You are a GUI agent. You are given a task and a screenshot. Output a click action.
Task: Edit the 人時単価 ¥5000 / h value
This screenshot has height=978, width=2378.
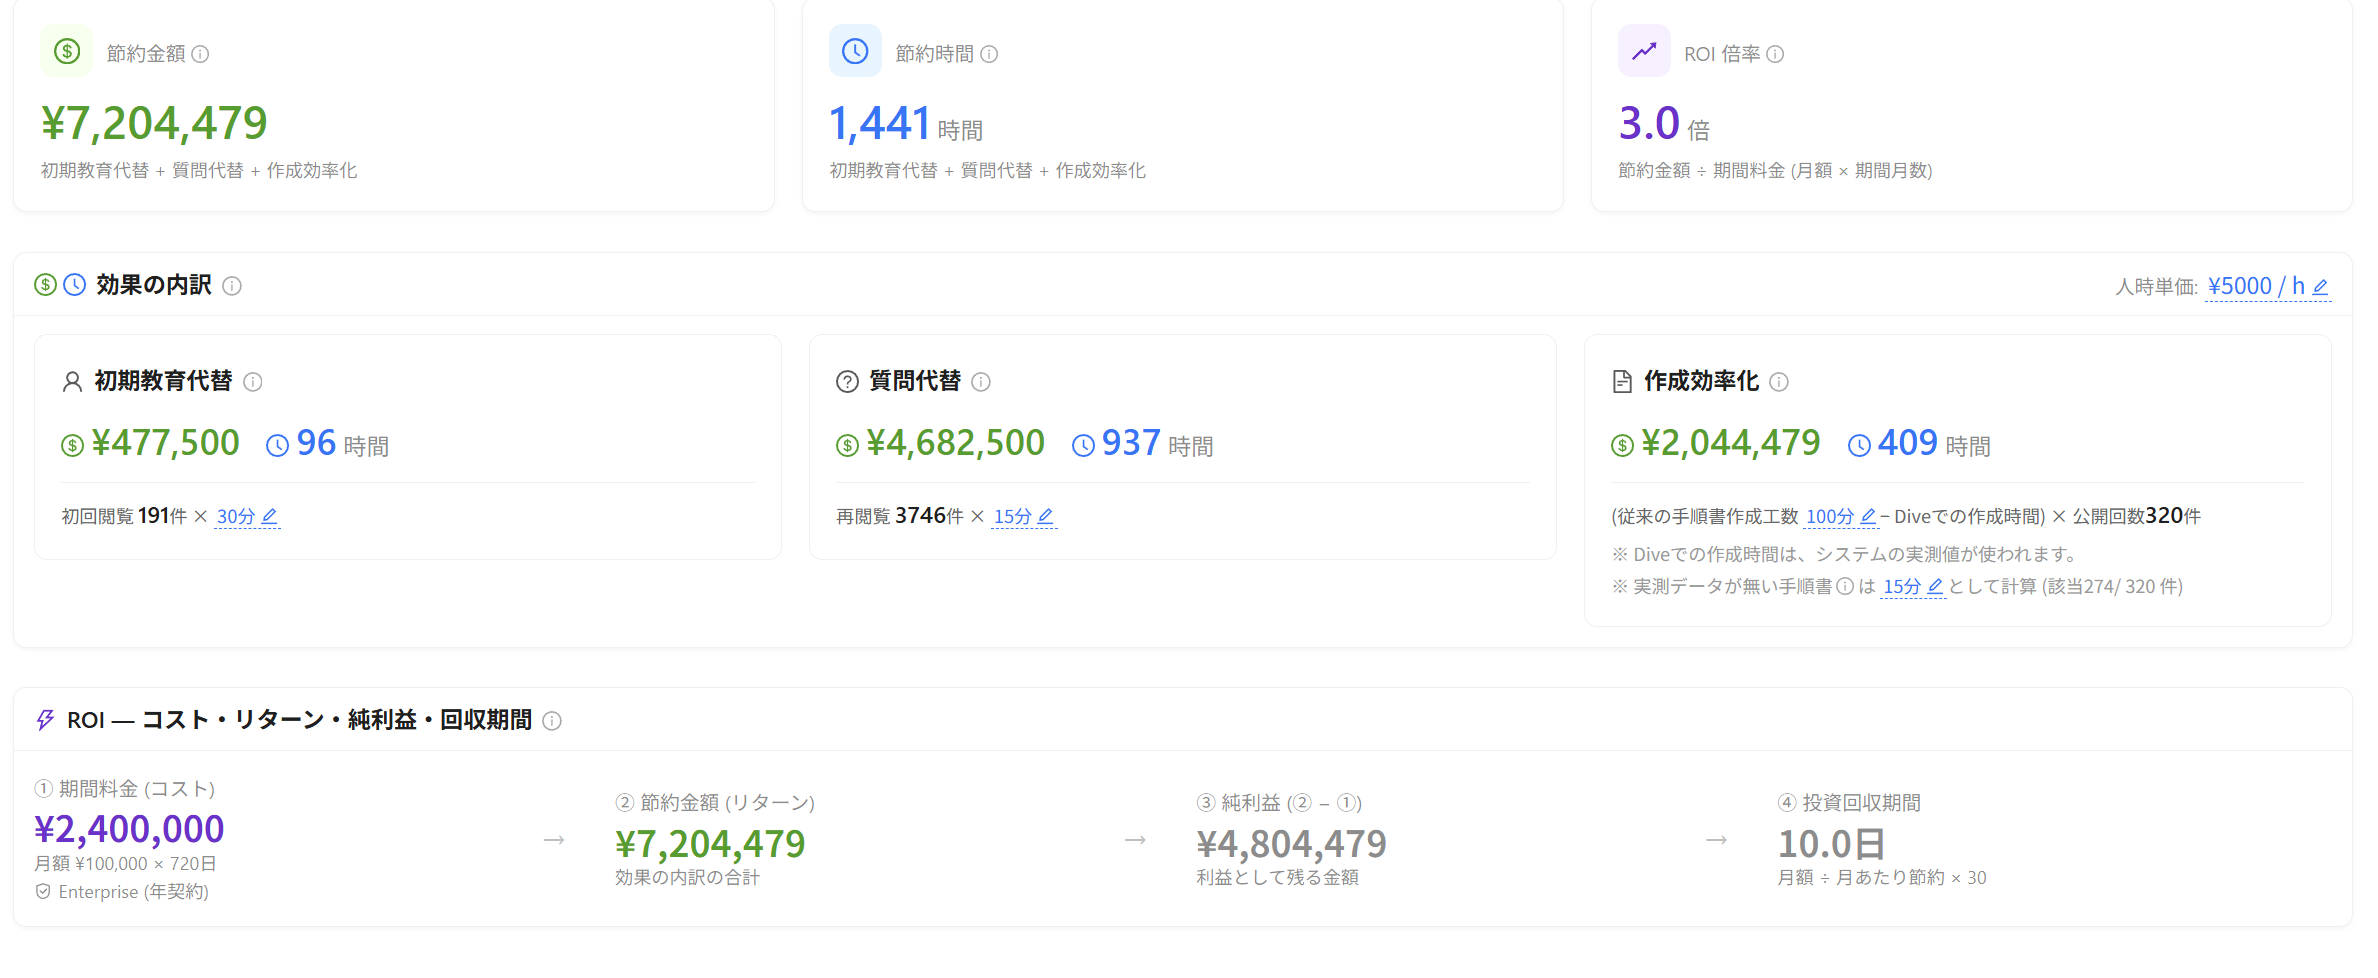pyautogui.click(x=2268, y=287)
